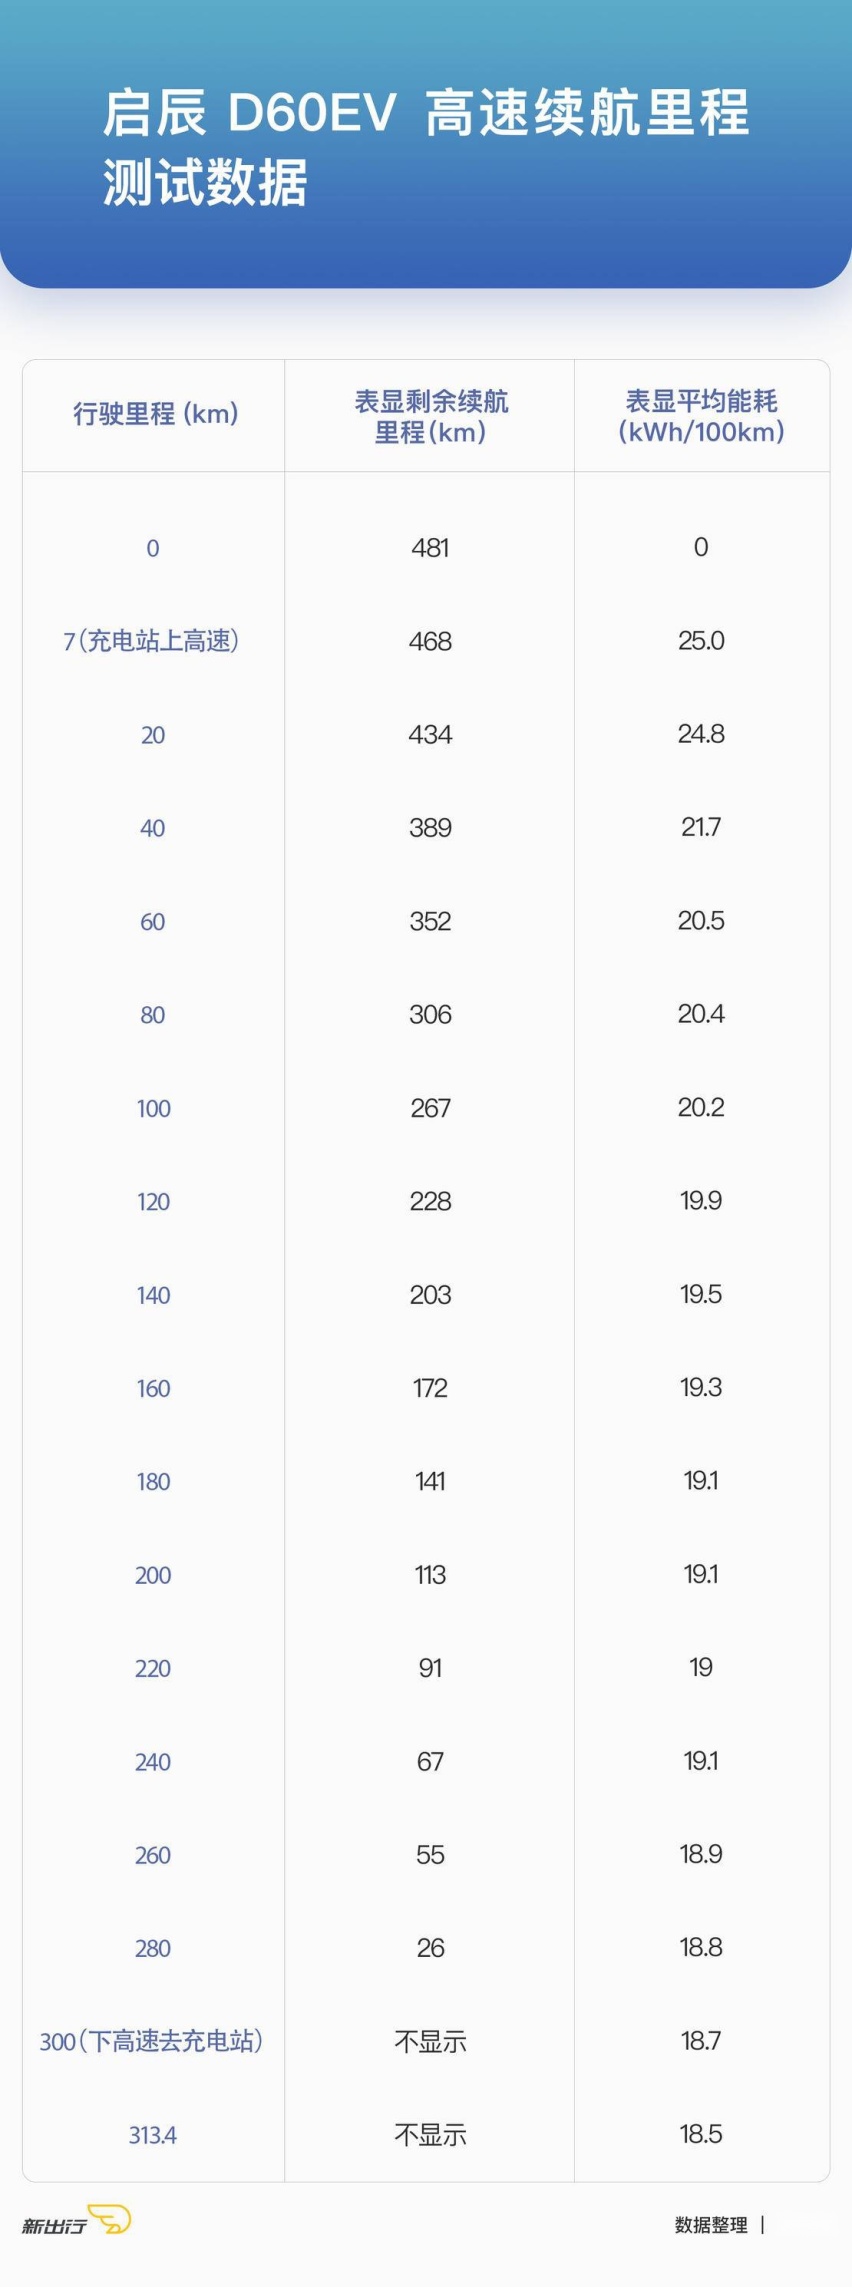Click the 表显平均能耗 column header
This screenshot has width=852, height=2287.
click(701, 416)
